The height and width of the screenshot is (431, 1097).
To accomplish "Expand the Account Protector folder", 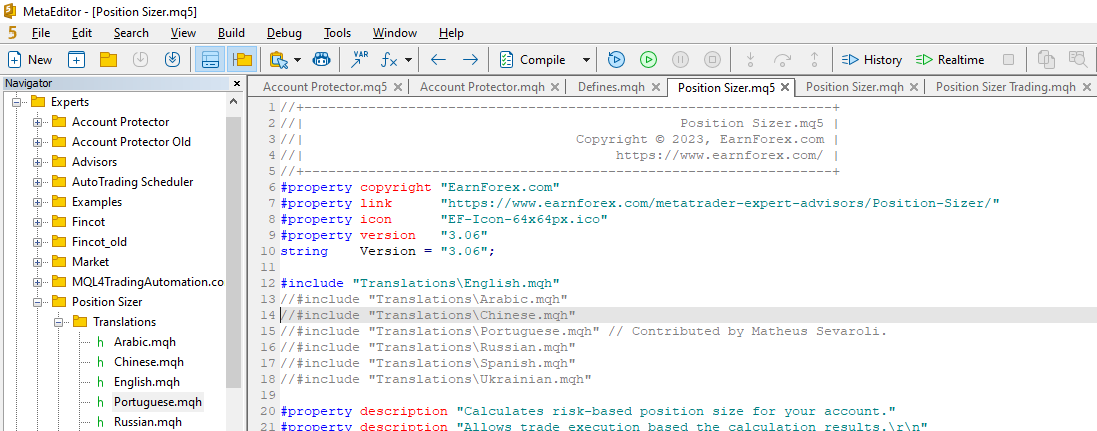I will tap(38, 122).
